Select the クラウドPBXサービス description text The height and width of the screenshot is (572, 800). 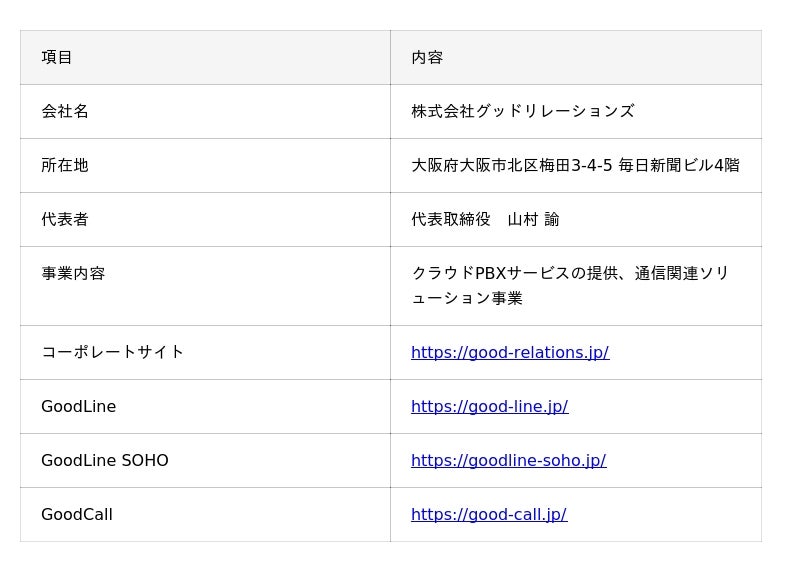(x=570, y=286)
